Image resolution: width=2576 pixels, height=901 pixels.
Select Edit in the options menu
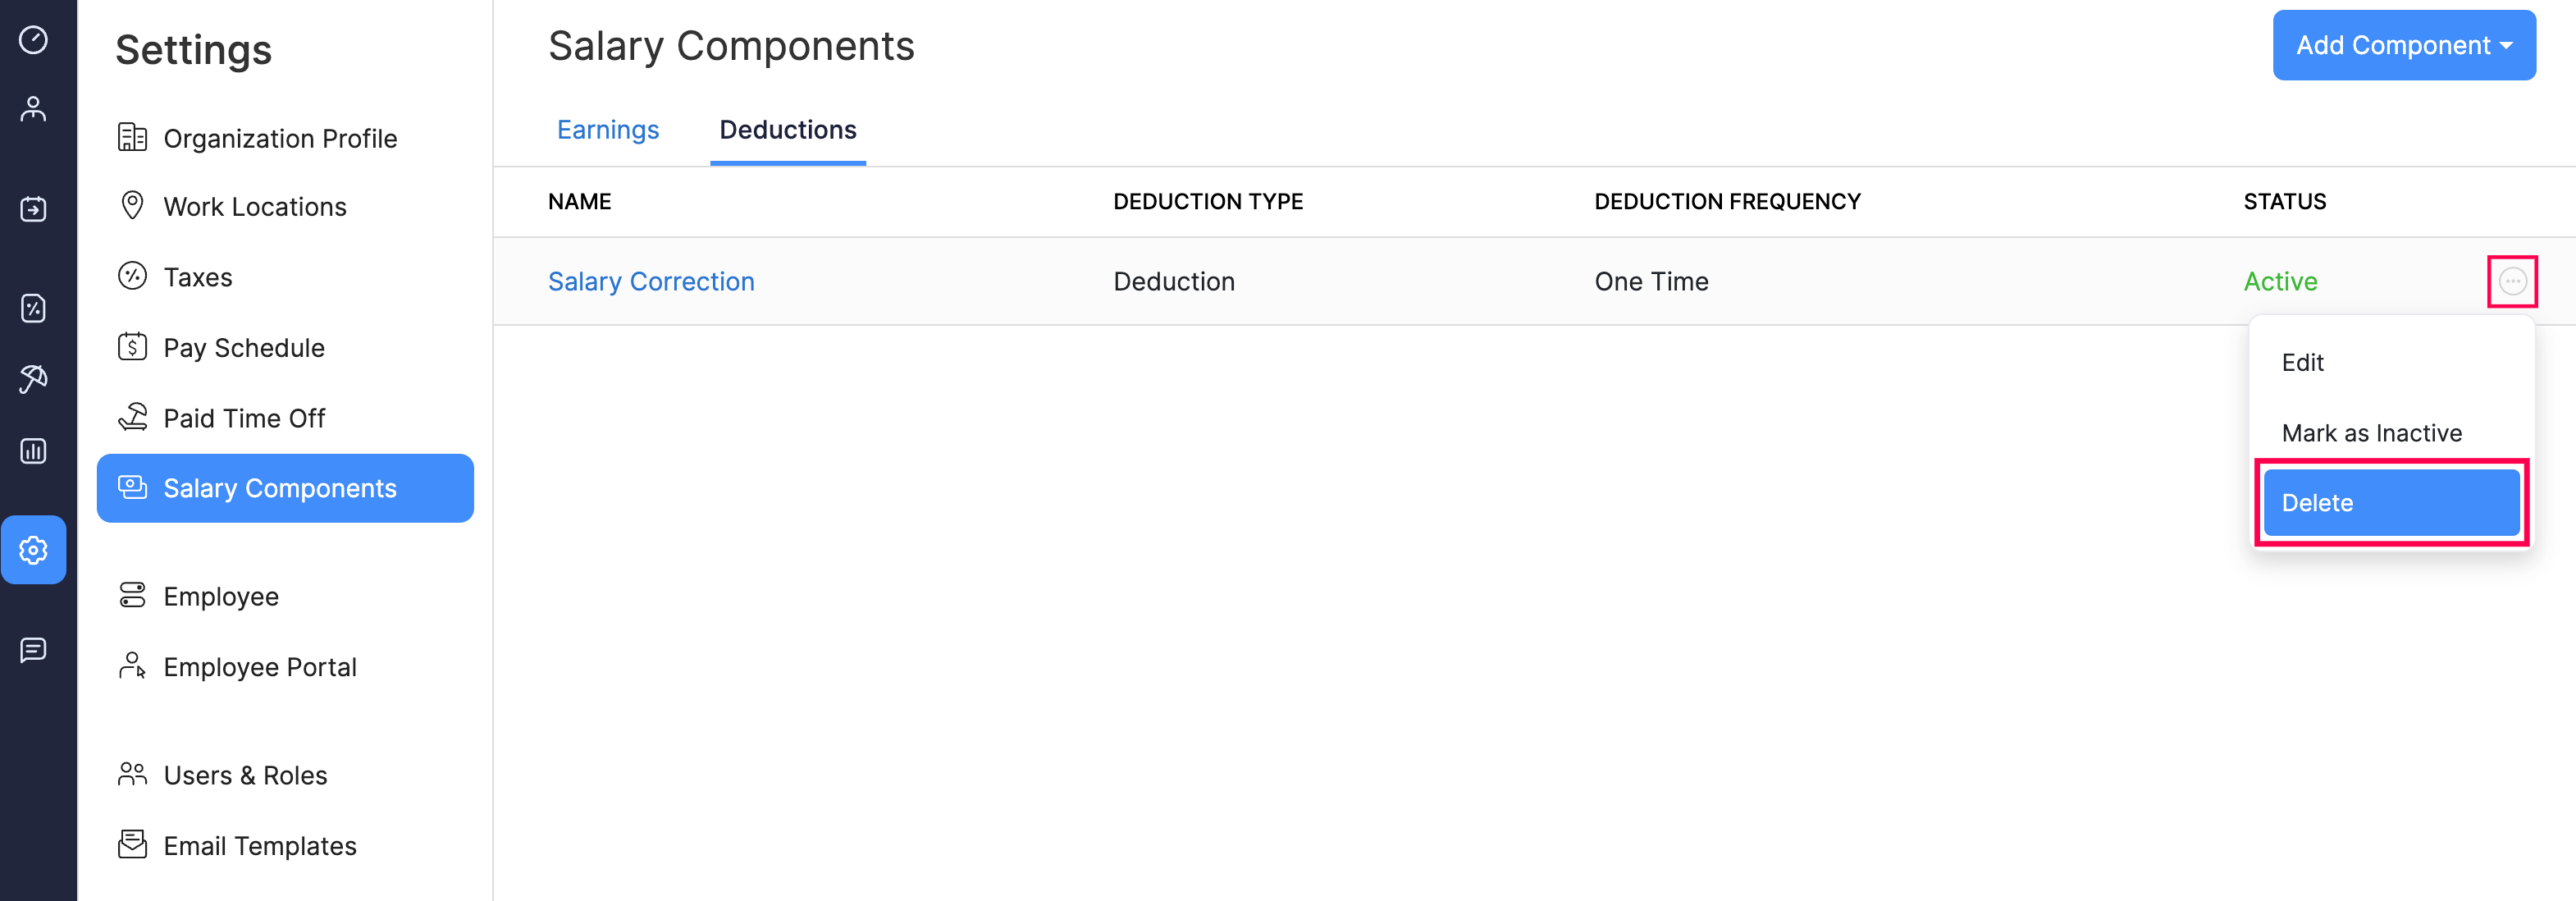2303,362
